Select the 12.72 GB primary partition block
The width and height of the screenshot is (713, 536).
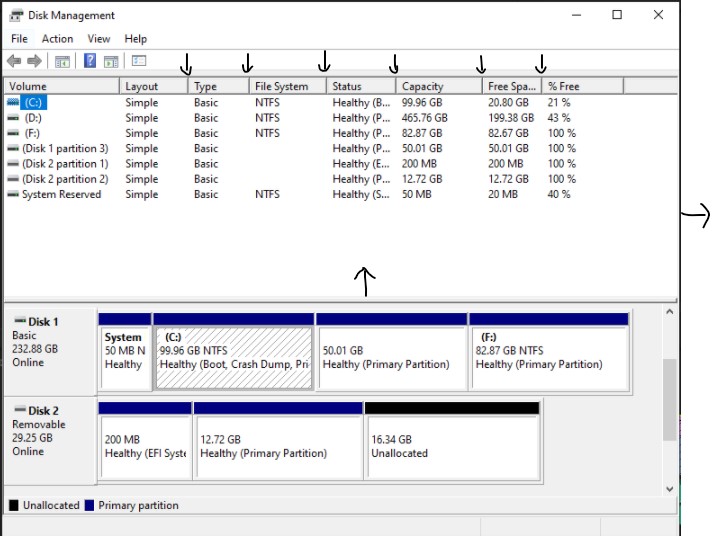point(278,441)
